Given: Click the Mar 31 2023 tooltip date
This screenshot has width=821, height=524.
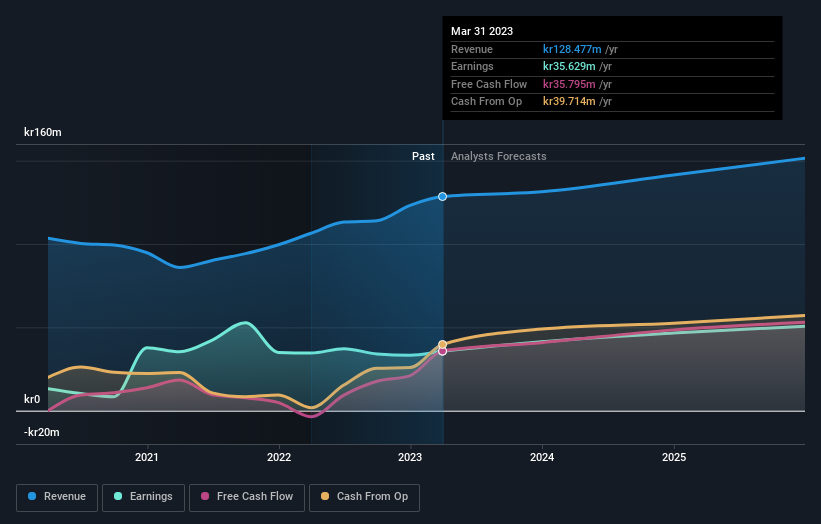Looking at the screenshot, I should 482,31.
